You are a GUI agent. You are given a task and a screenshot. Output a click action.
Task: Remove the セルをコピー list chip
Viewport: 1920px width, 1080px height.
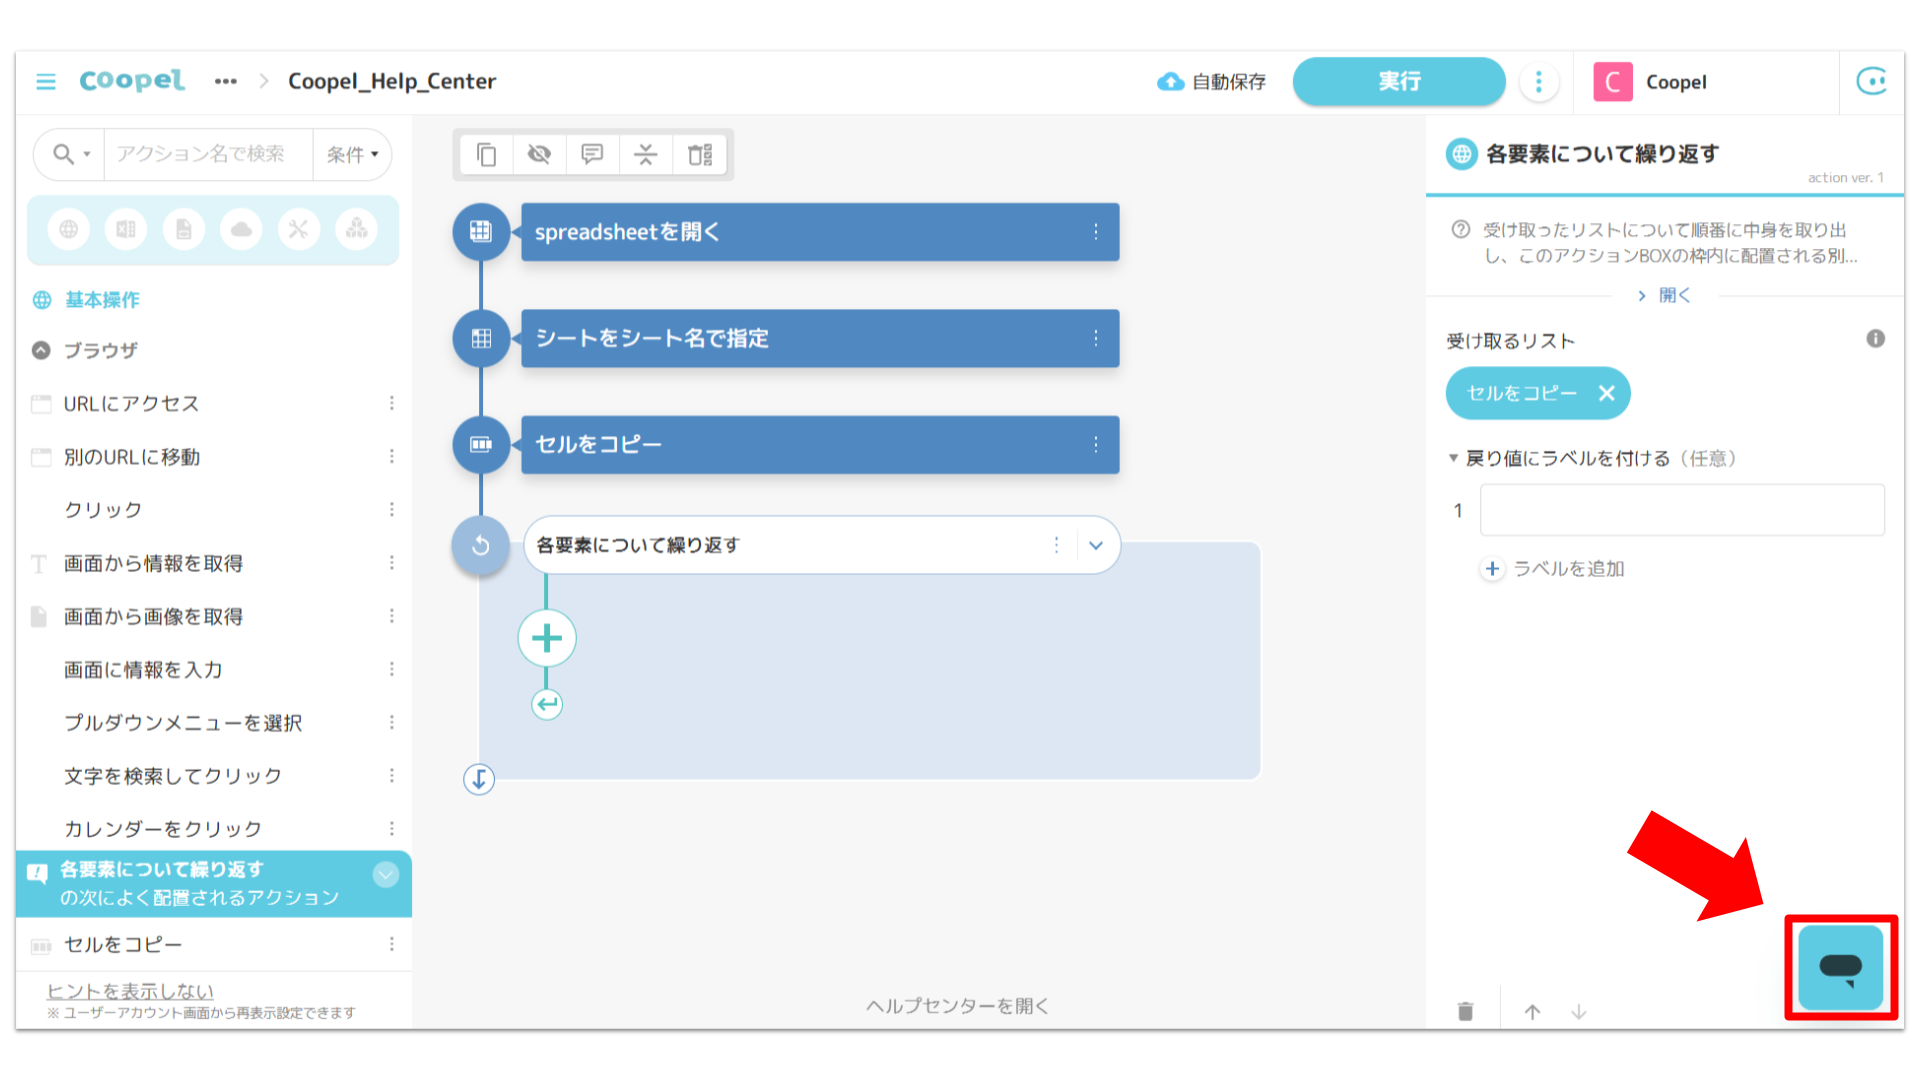click(x=1606, y=393)
